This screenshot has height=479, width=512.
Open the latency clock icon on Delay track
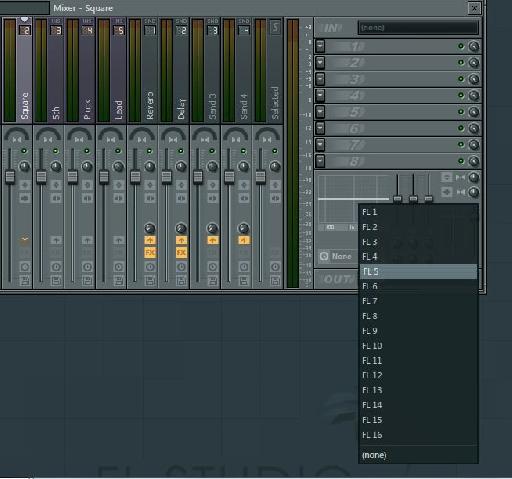(x=181, y=267)
